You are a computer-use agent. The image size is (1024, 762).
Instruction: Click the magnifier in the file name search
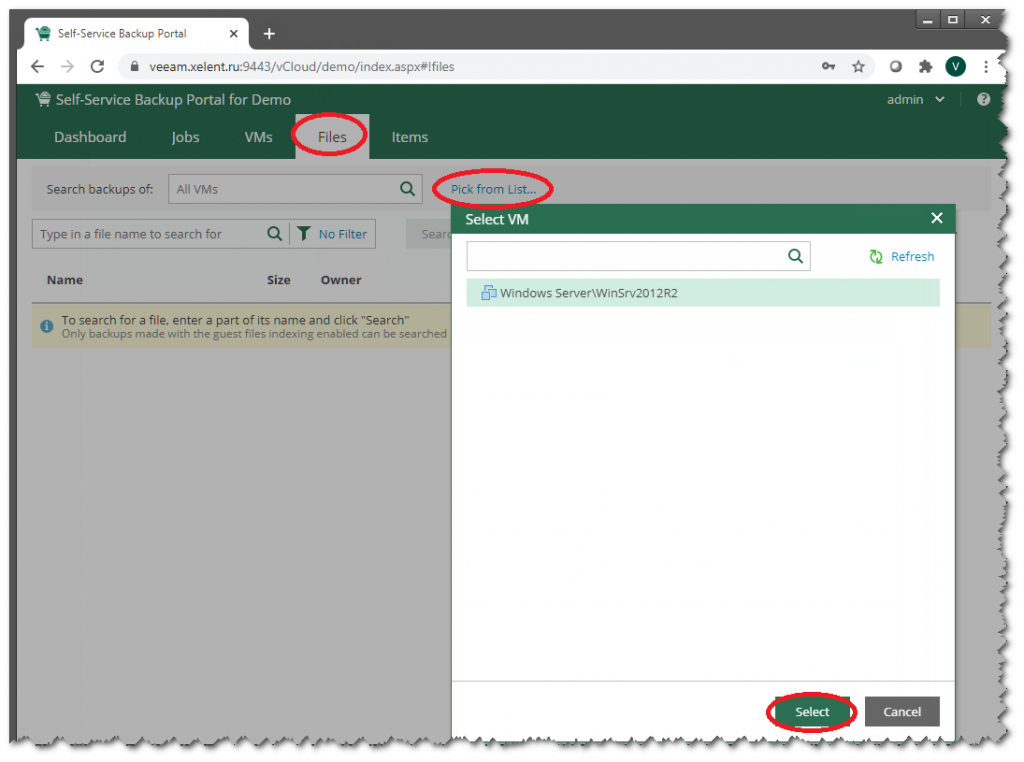[275, 234]
